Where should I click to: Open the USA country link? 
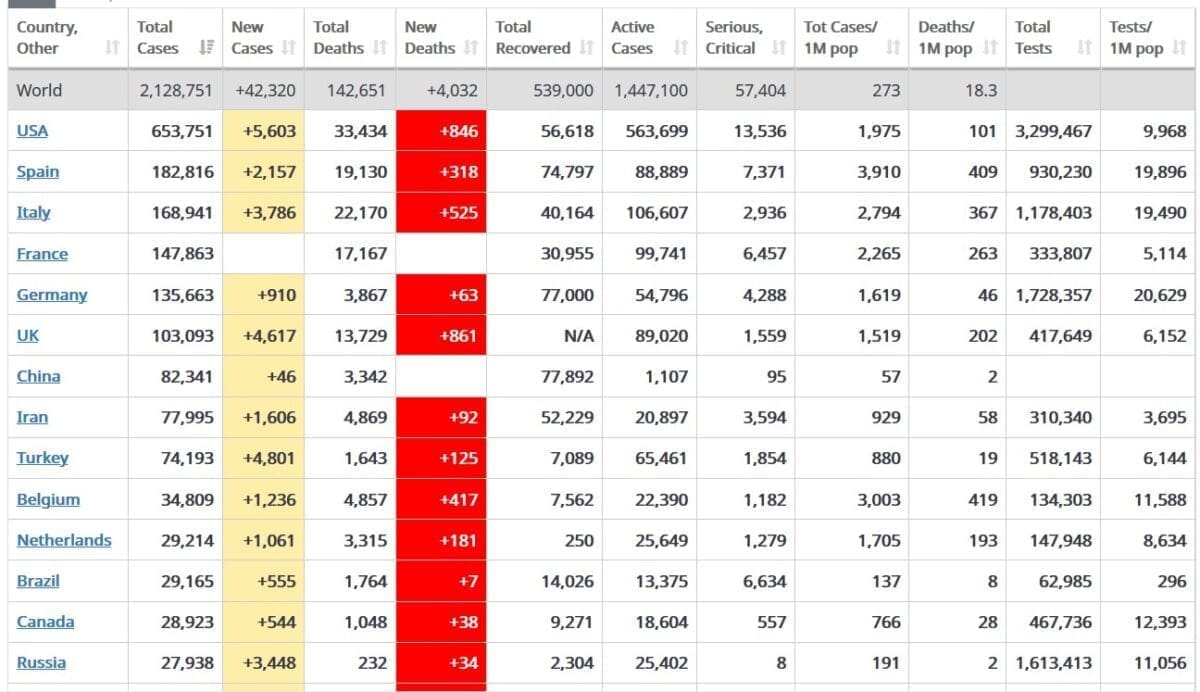point(32,131)
